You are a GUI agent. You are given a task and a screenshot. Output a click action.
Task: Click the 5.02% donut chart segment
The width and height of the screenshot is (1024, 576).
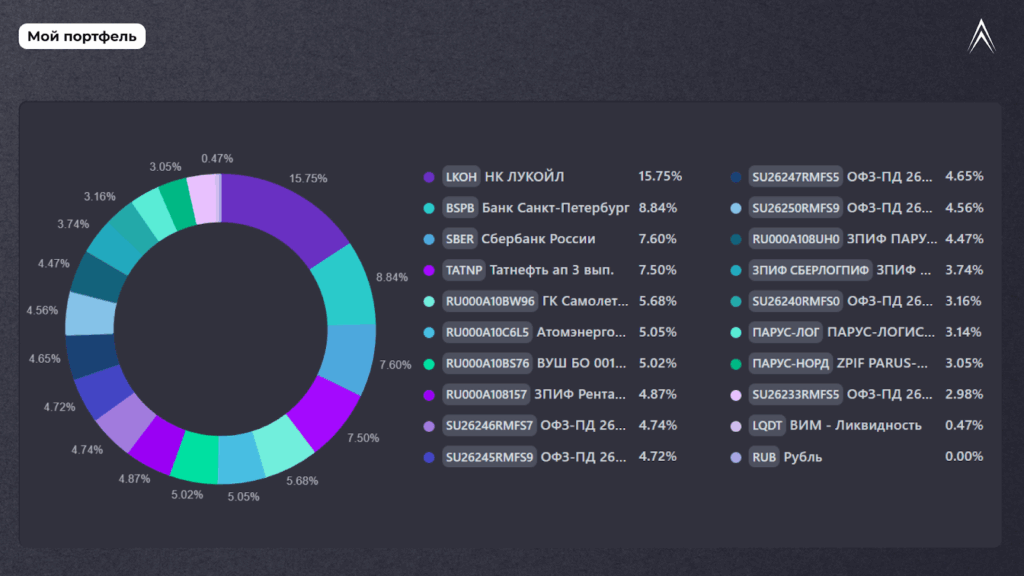197,457
